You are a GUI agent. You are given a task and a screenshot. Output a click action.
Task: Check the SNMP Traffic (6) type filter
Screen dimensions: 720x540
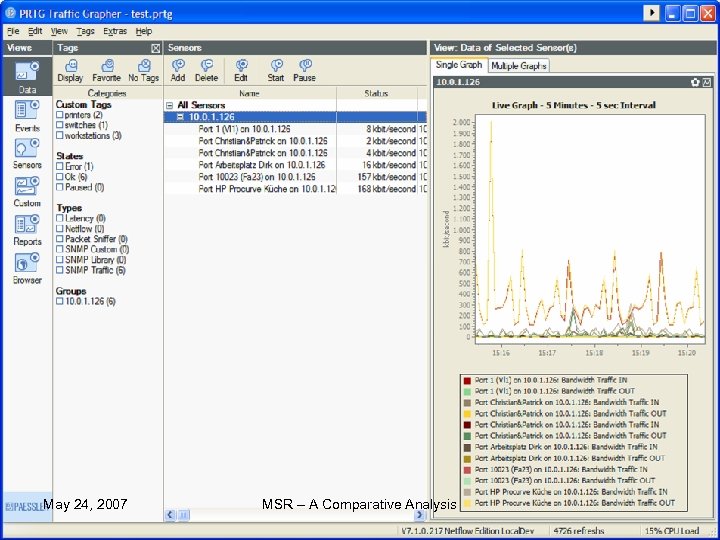coord(60,270)
